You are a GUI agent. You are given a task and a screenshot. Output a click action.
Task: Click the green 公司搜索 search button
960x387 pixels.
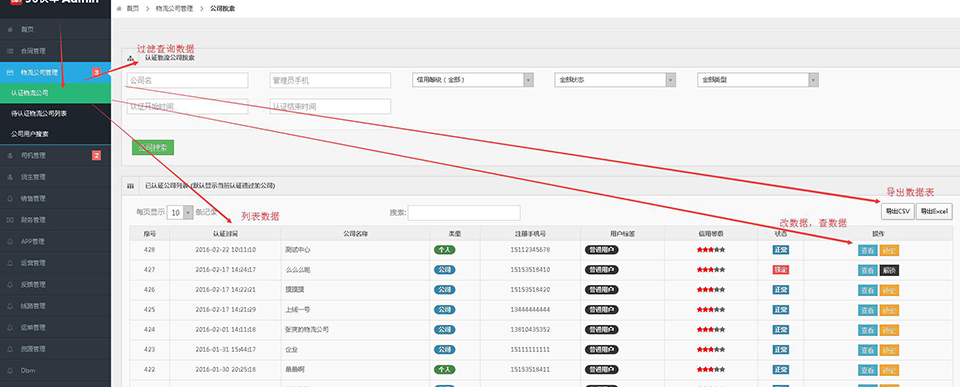pyautogui.click(x=153, y=148)
